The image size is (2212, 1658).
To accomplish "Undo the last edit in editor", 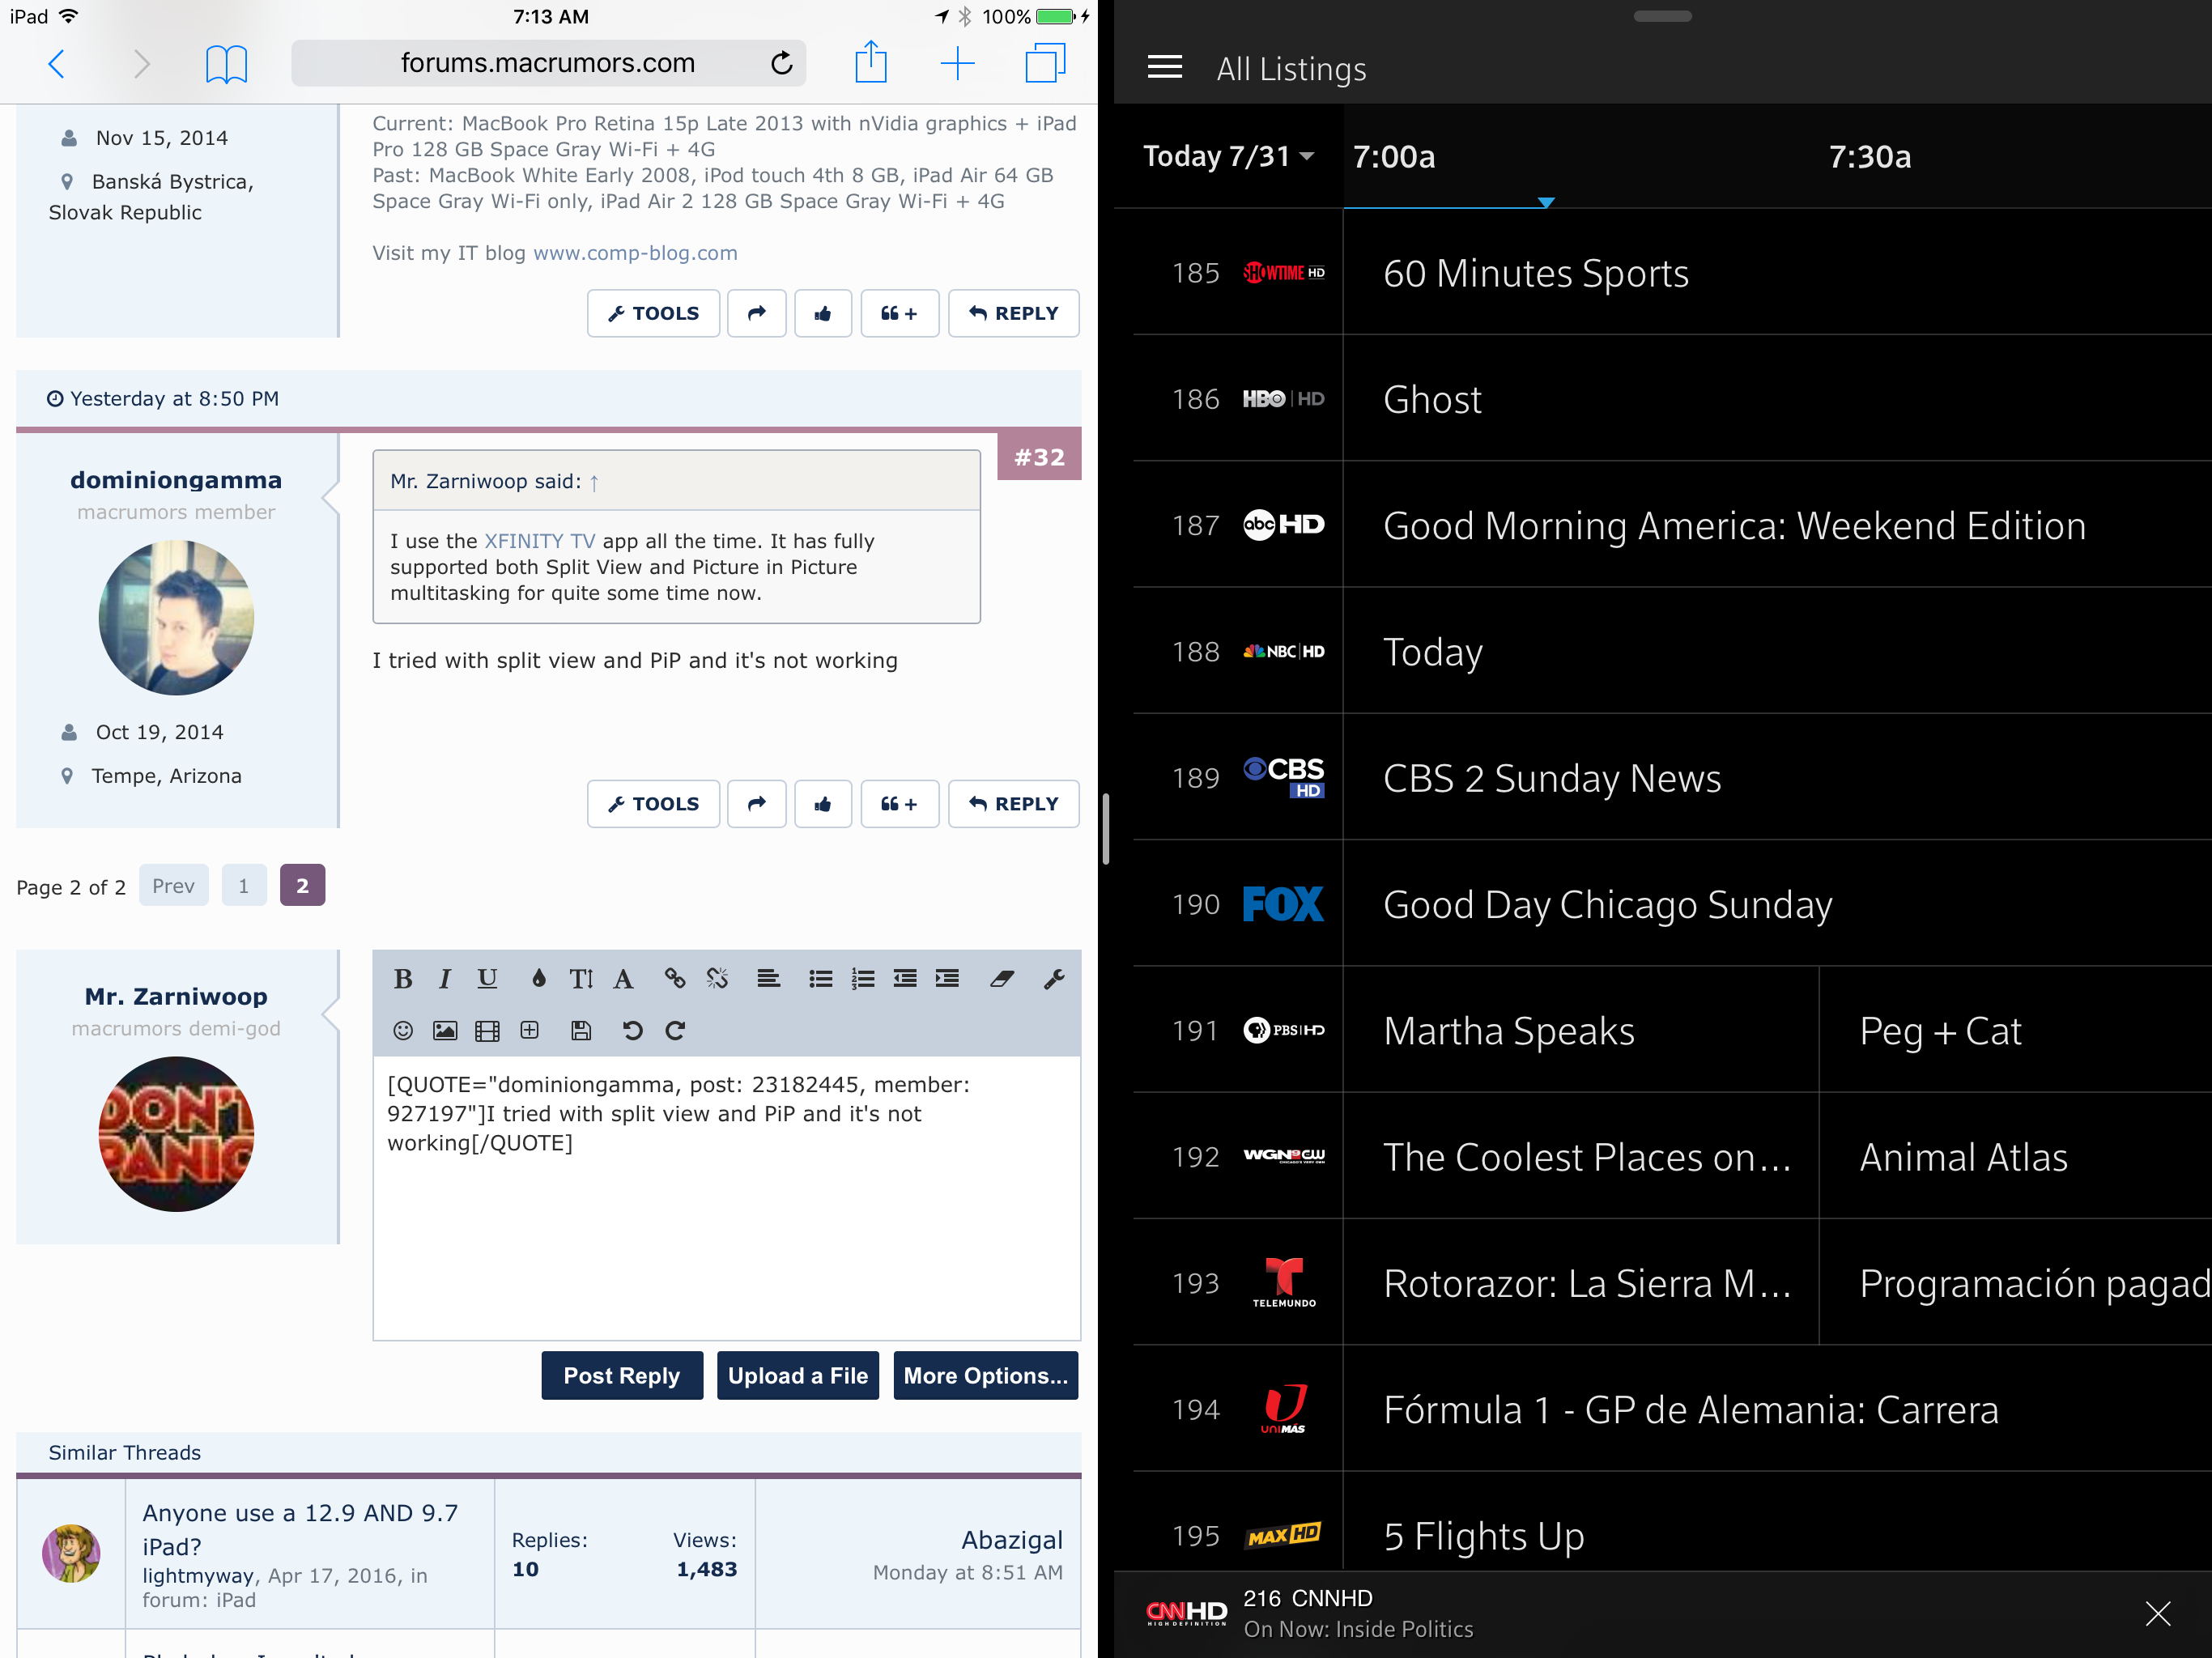I will tap(632, 1030).
